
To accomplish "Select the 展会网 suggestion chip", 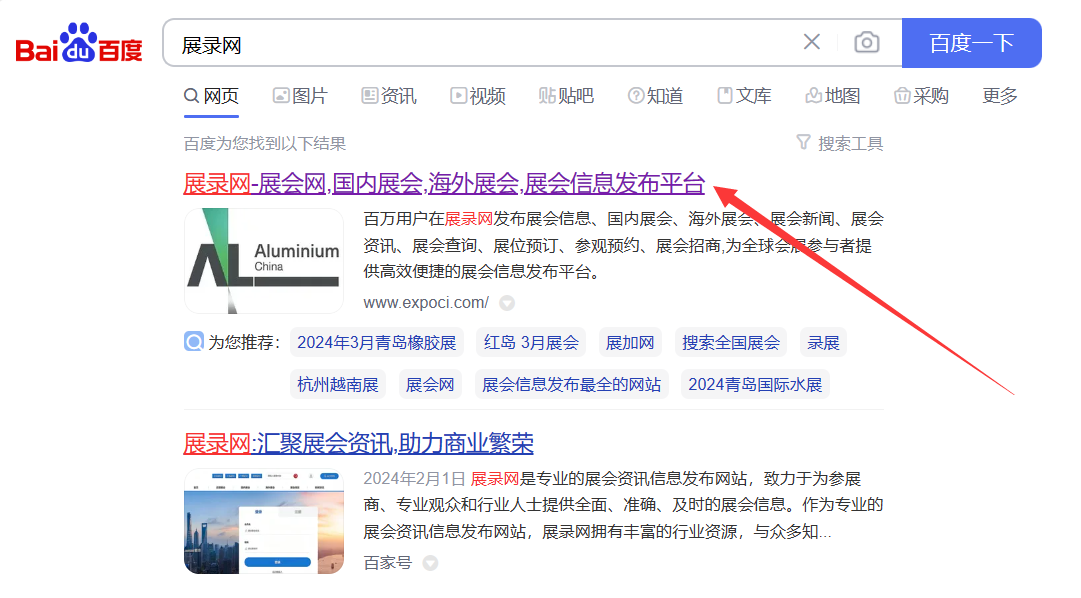I will click(x=430, y=385).
